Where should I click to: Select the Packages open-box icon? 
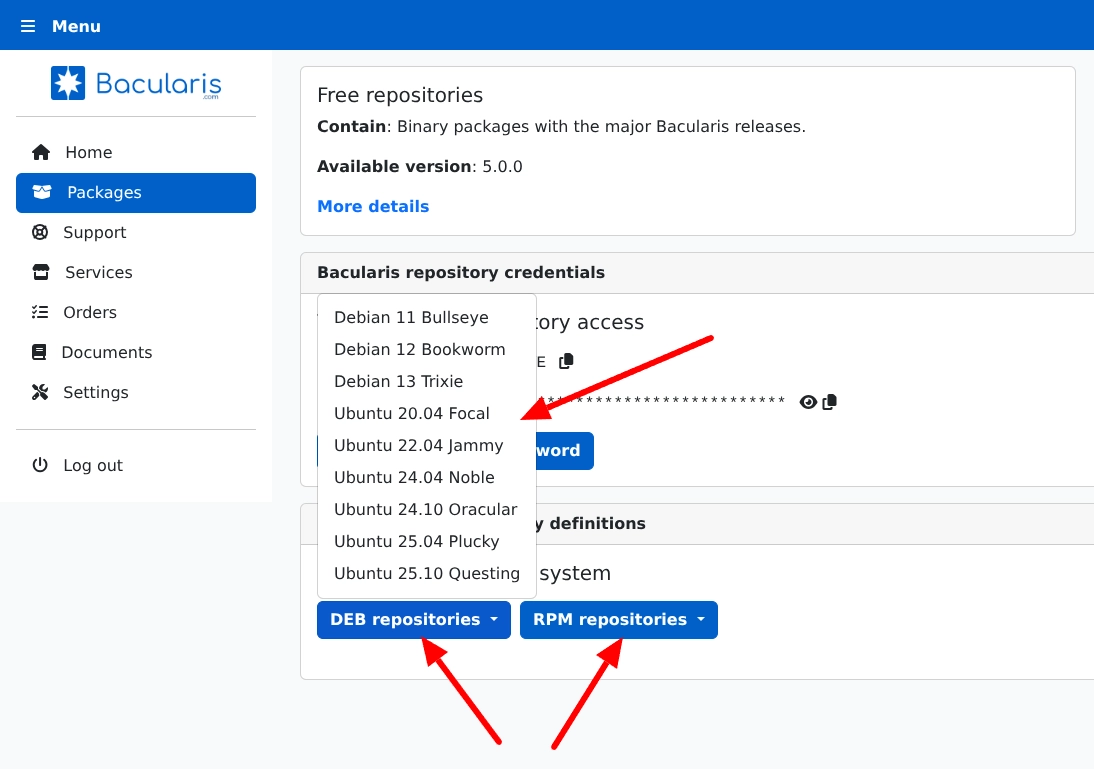point(39,192)
